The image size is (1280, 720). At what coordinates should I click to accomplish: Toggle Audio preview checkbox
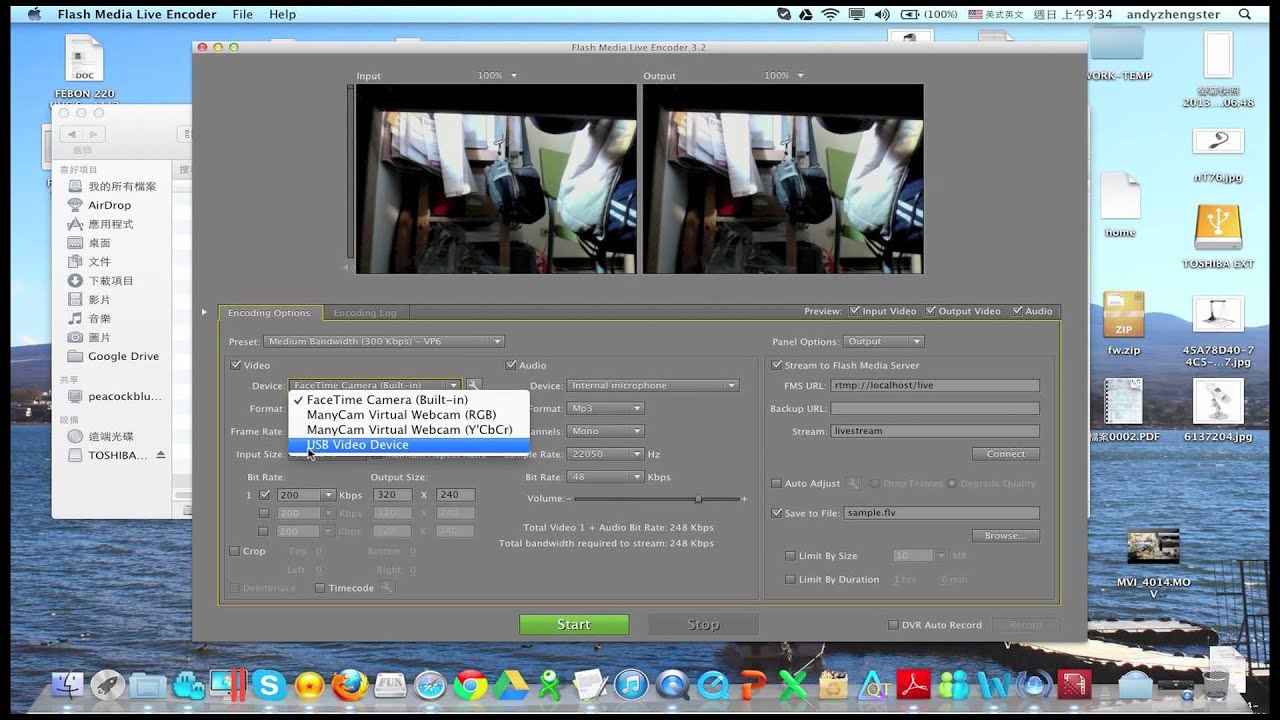click(x=1018, y=311)
